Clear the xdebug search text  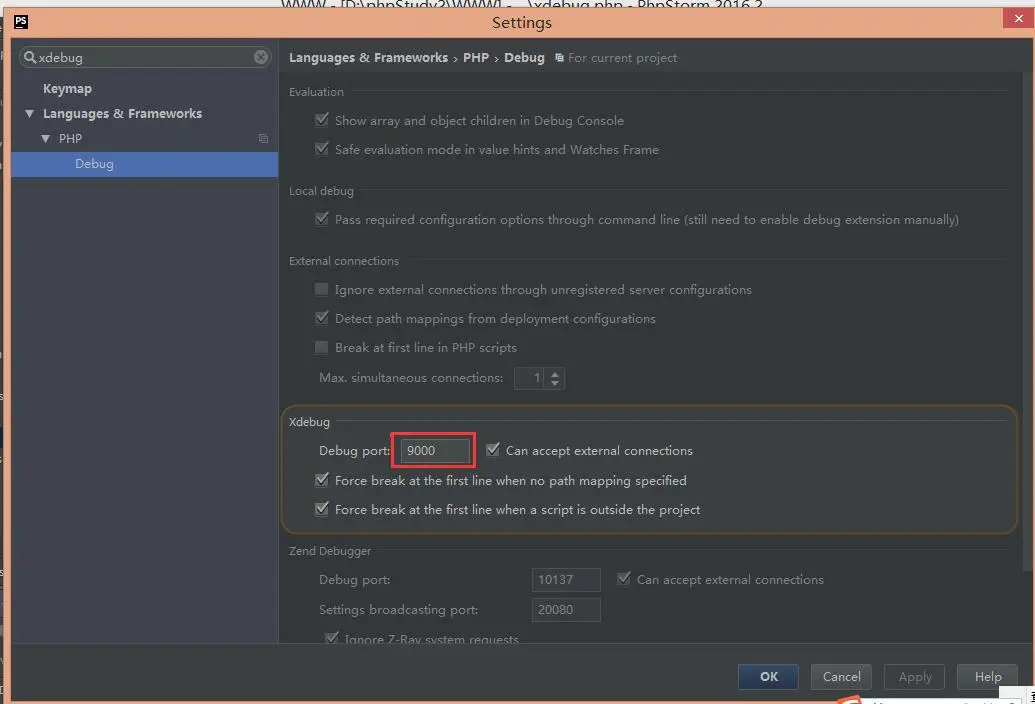[261, 57]
